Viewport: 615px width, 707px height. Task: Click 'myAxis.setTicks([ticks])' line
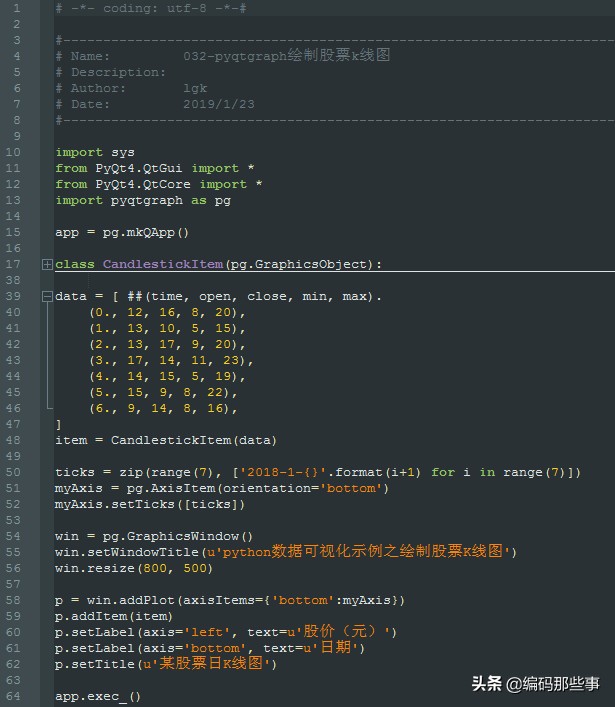tap(150, 504)
